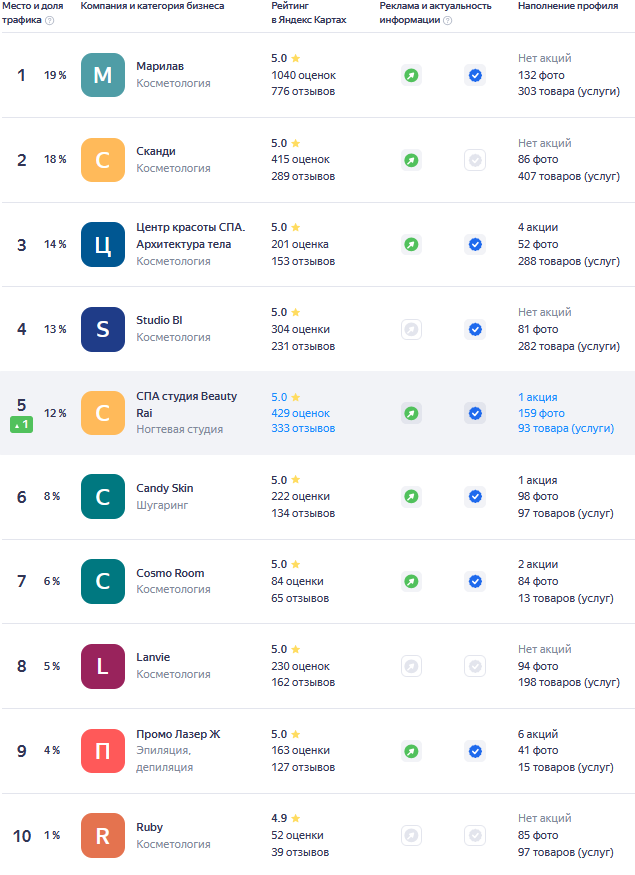Screen dimensions: 635x875
Task: Click the green position change '1' badge
Action: pyautogui.click(x=21, y=425)
